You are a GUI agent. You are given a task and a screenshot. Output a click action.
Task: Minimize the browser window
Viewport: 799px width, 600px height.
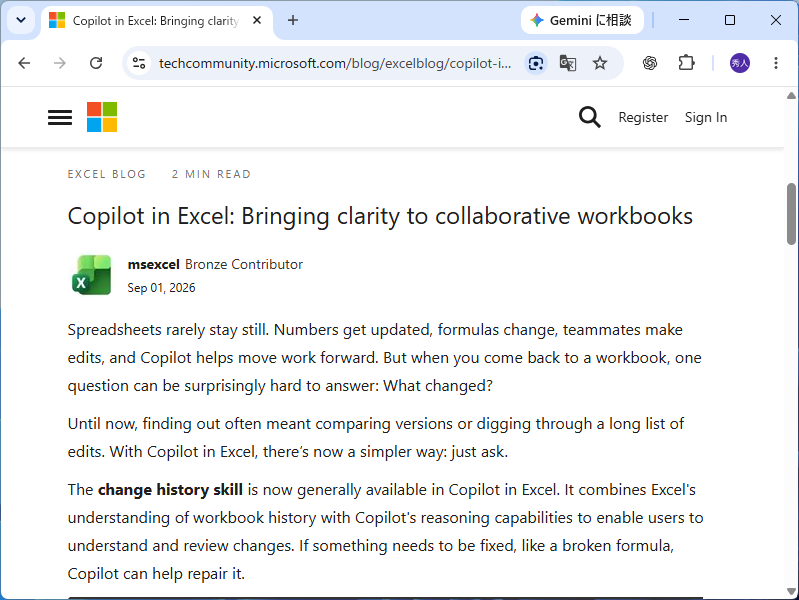(x=684, y=20)
